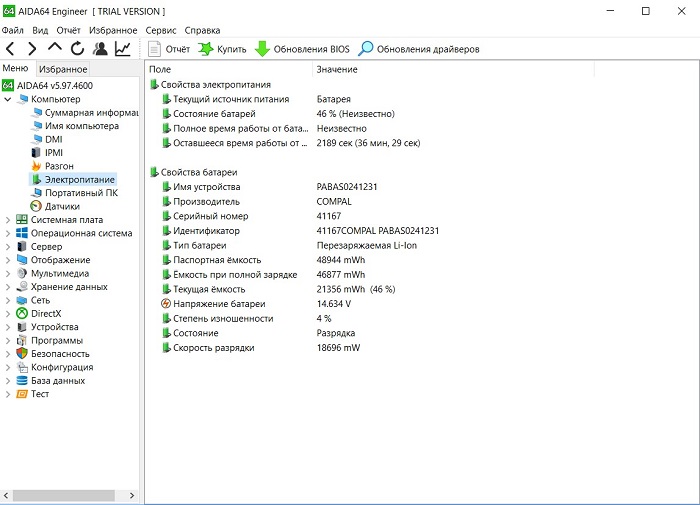This screenshot has height=505, width=700.
Task: Open the Файл menu
Action: [12, 30]
